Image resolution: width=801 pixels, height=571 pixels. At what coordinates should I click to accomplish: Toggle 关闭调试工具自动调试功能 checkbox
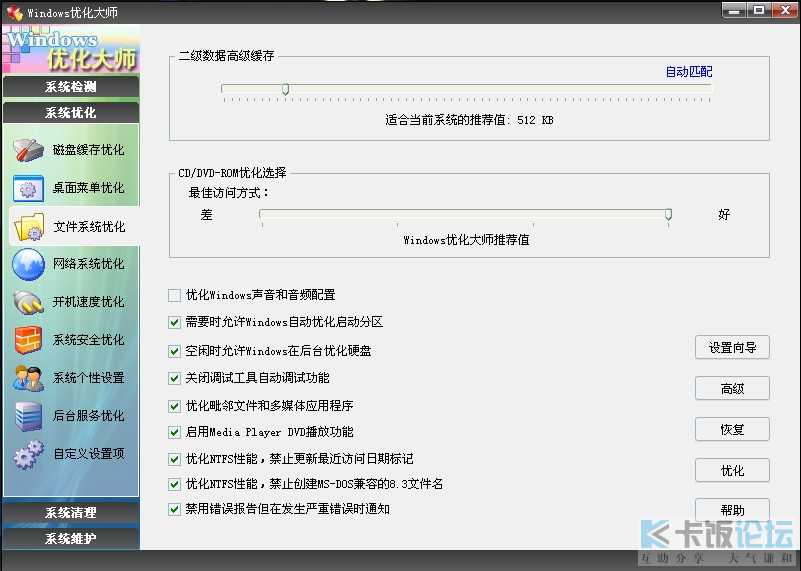pyautogui.click(x=174, y=378)
